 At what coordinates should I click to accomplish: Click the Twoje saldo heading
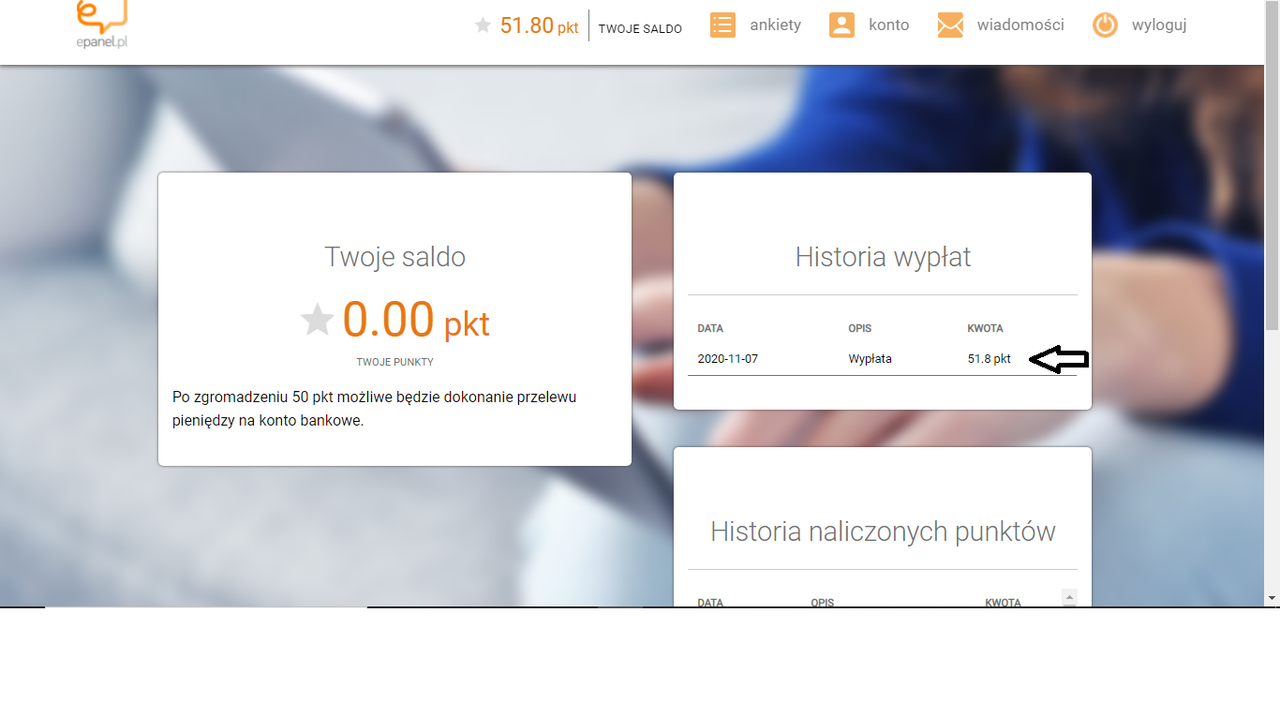(x=395, y=257)
